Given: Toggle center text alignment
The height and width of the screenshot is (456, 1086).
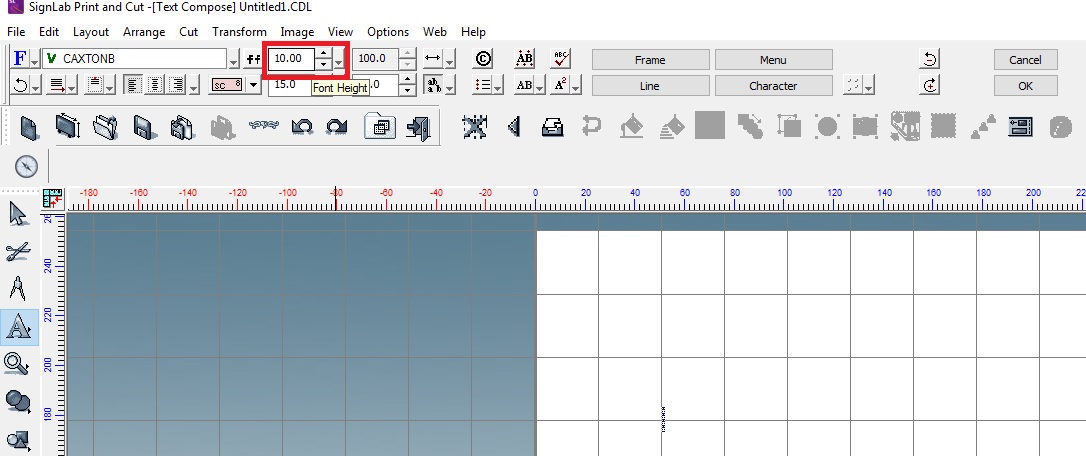Looking at the screenshot, I should [x=156, y=85].
